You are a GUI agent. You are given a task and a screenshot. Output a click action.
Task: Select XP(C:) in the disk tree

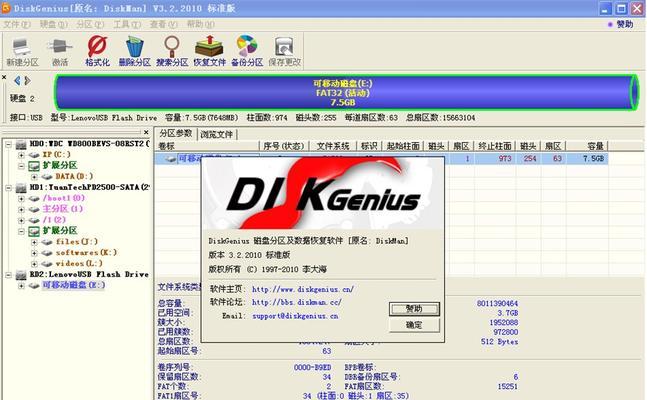(57, 154)
